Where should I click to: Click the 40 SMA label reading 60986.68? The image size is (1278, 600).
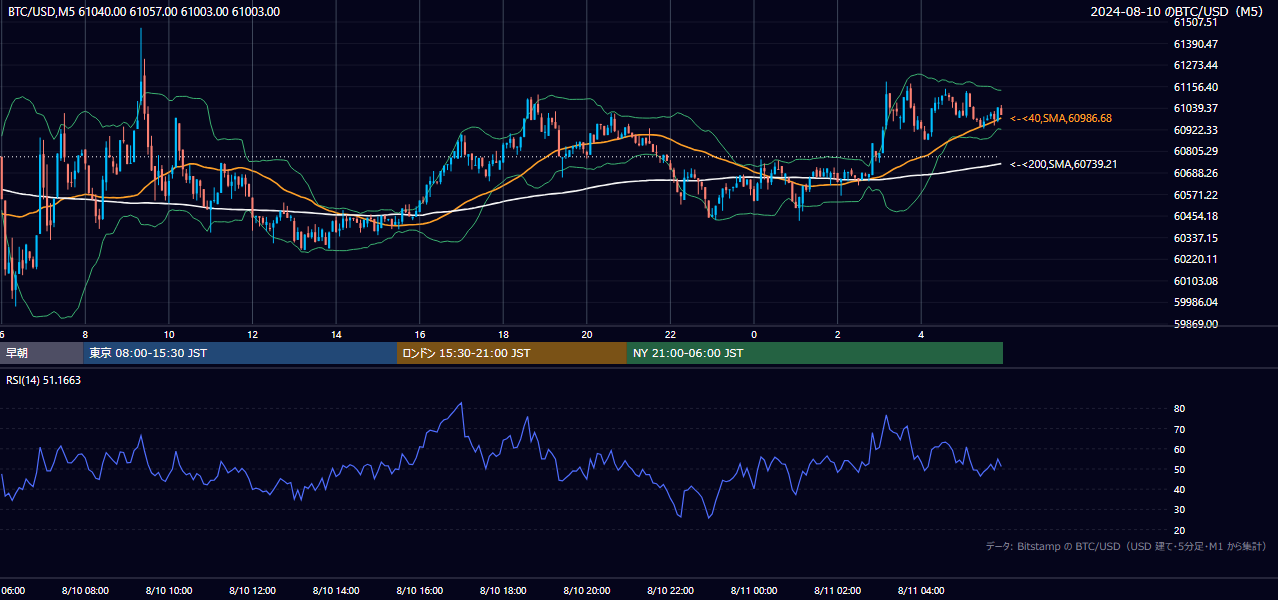point(1061,118)
